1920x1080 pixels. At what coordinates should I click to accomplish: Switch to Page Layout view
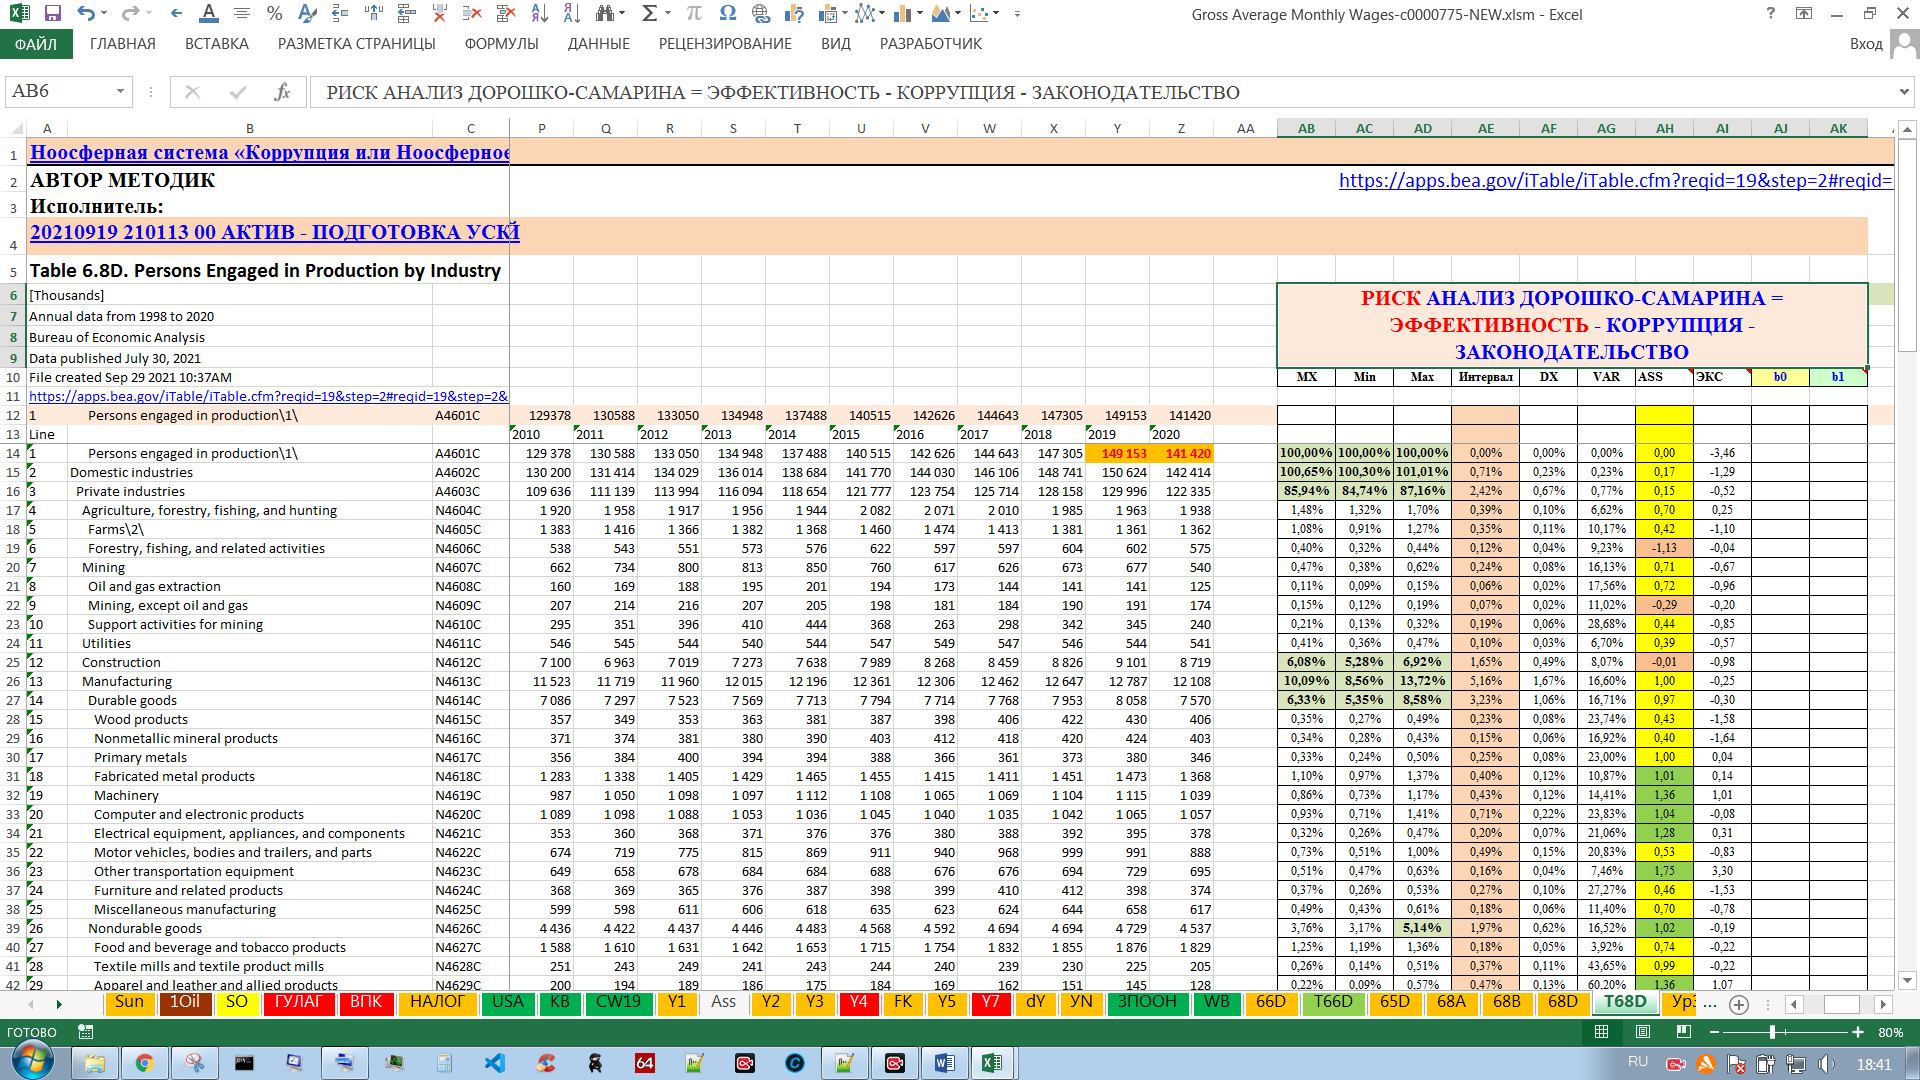[1642, 1032]
